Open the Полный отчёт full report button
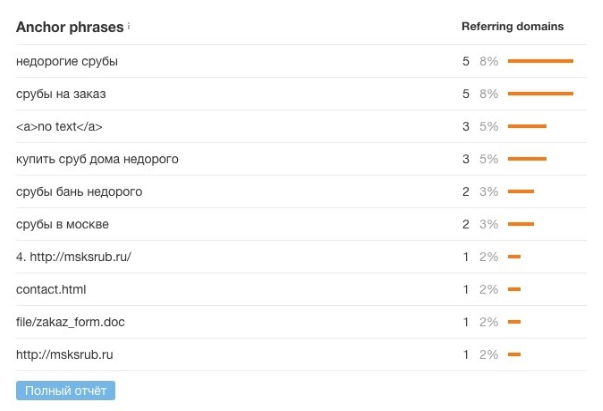 point(66,390)
